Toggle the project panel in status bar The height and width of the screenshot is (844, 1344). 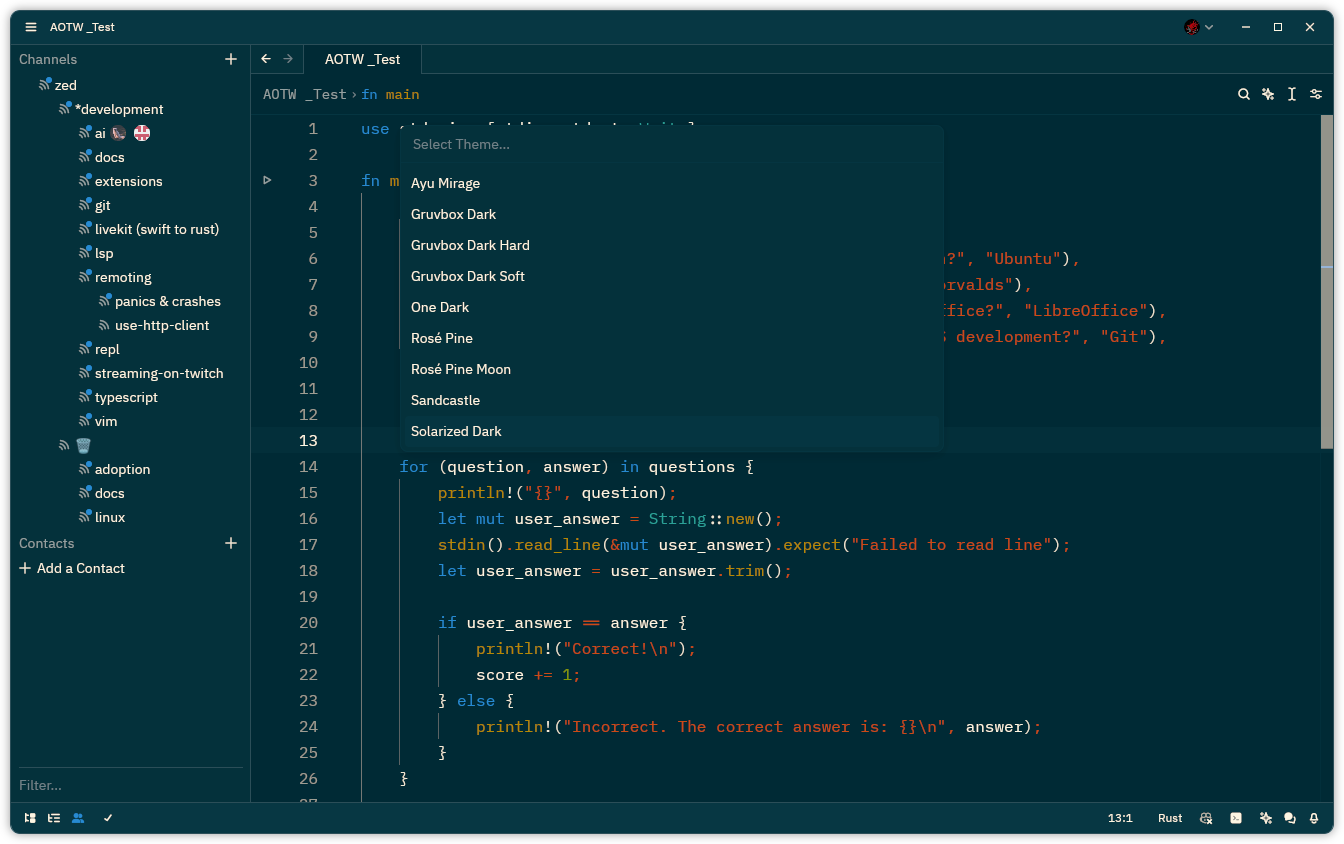tap(31, 818)
